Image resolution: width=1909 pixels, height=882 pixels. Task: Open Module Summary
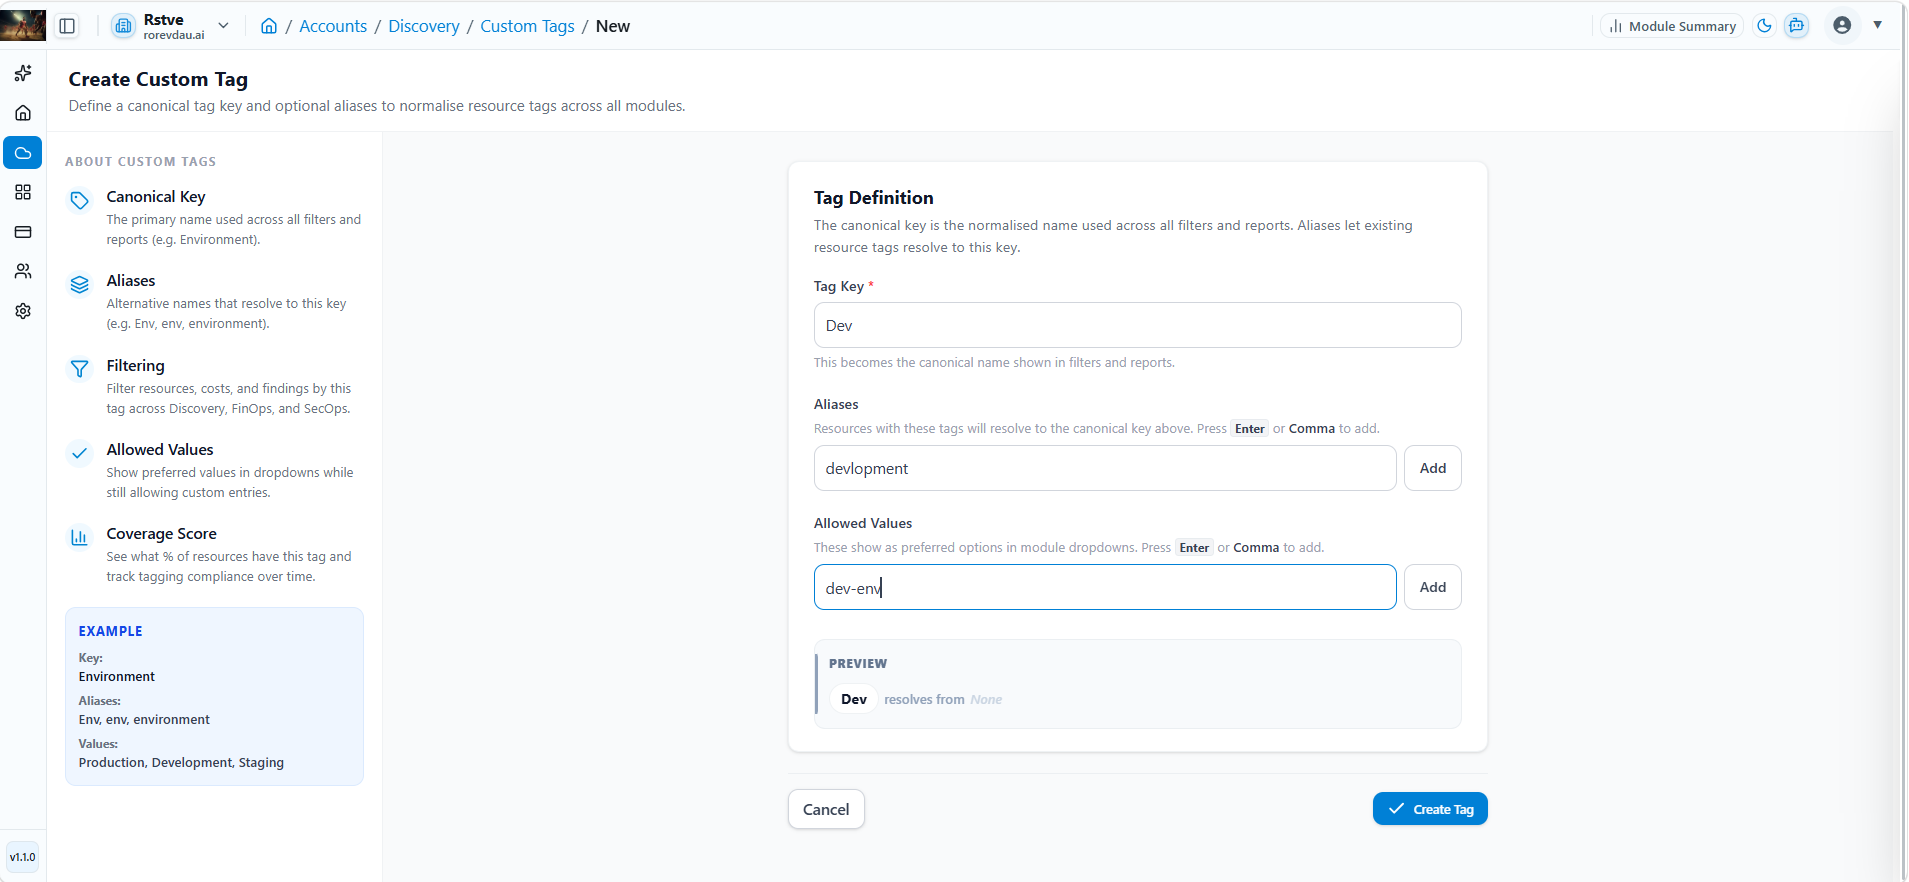click(1672, 26)
